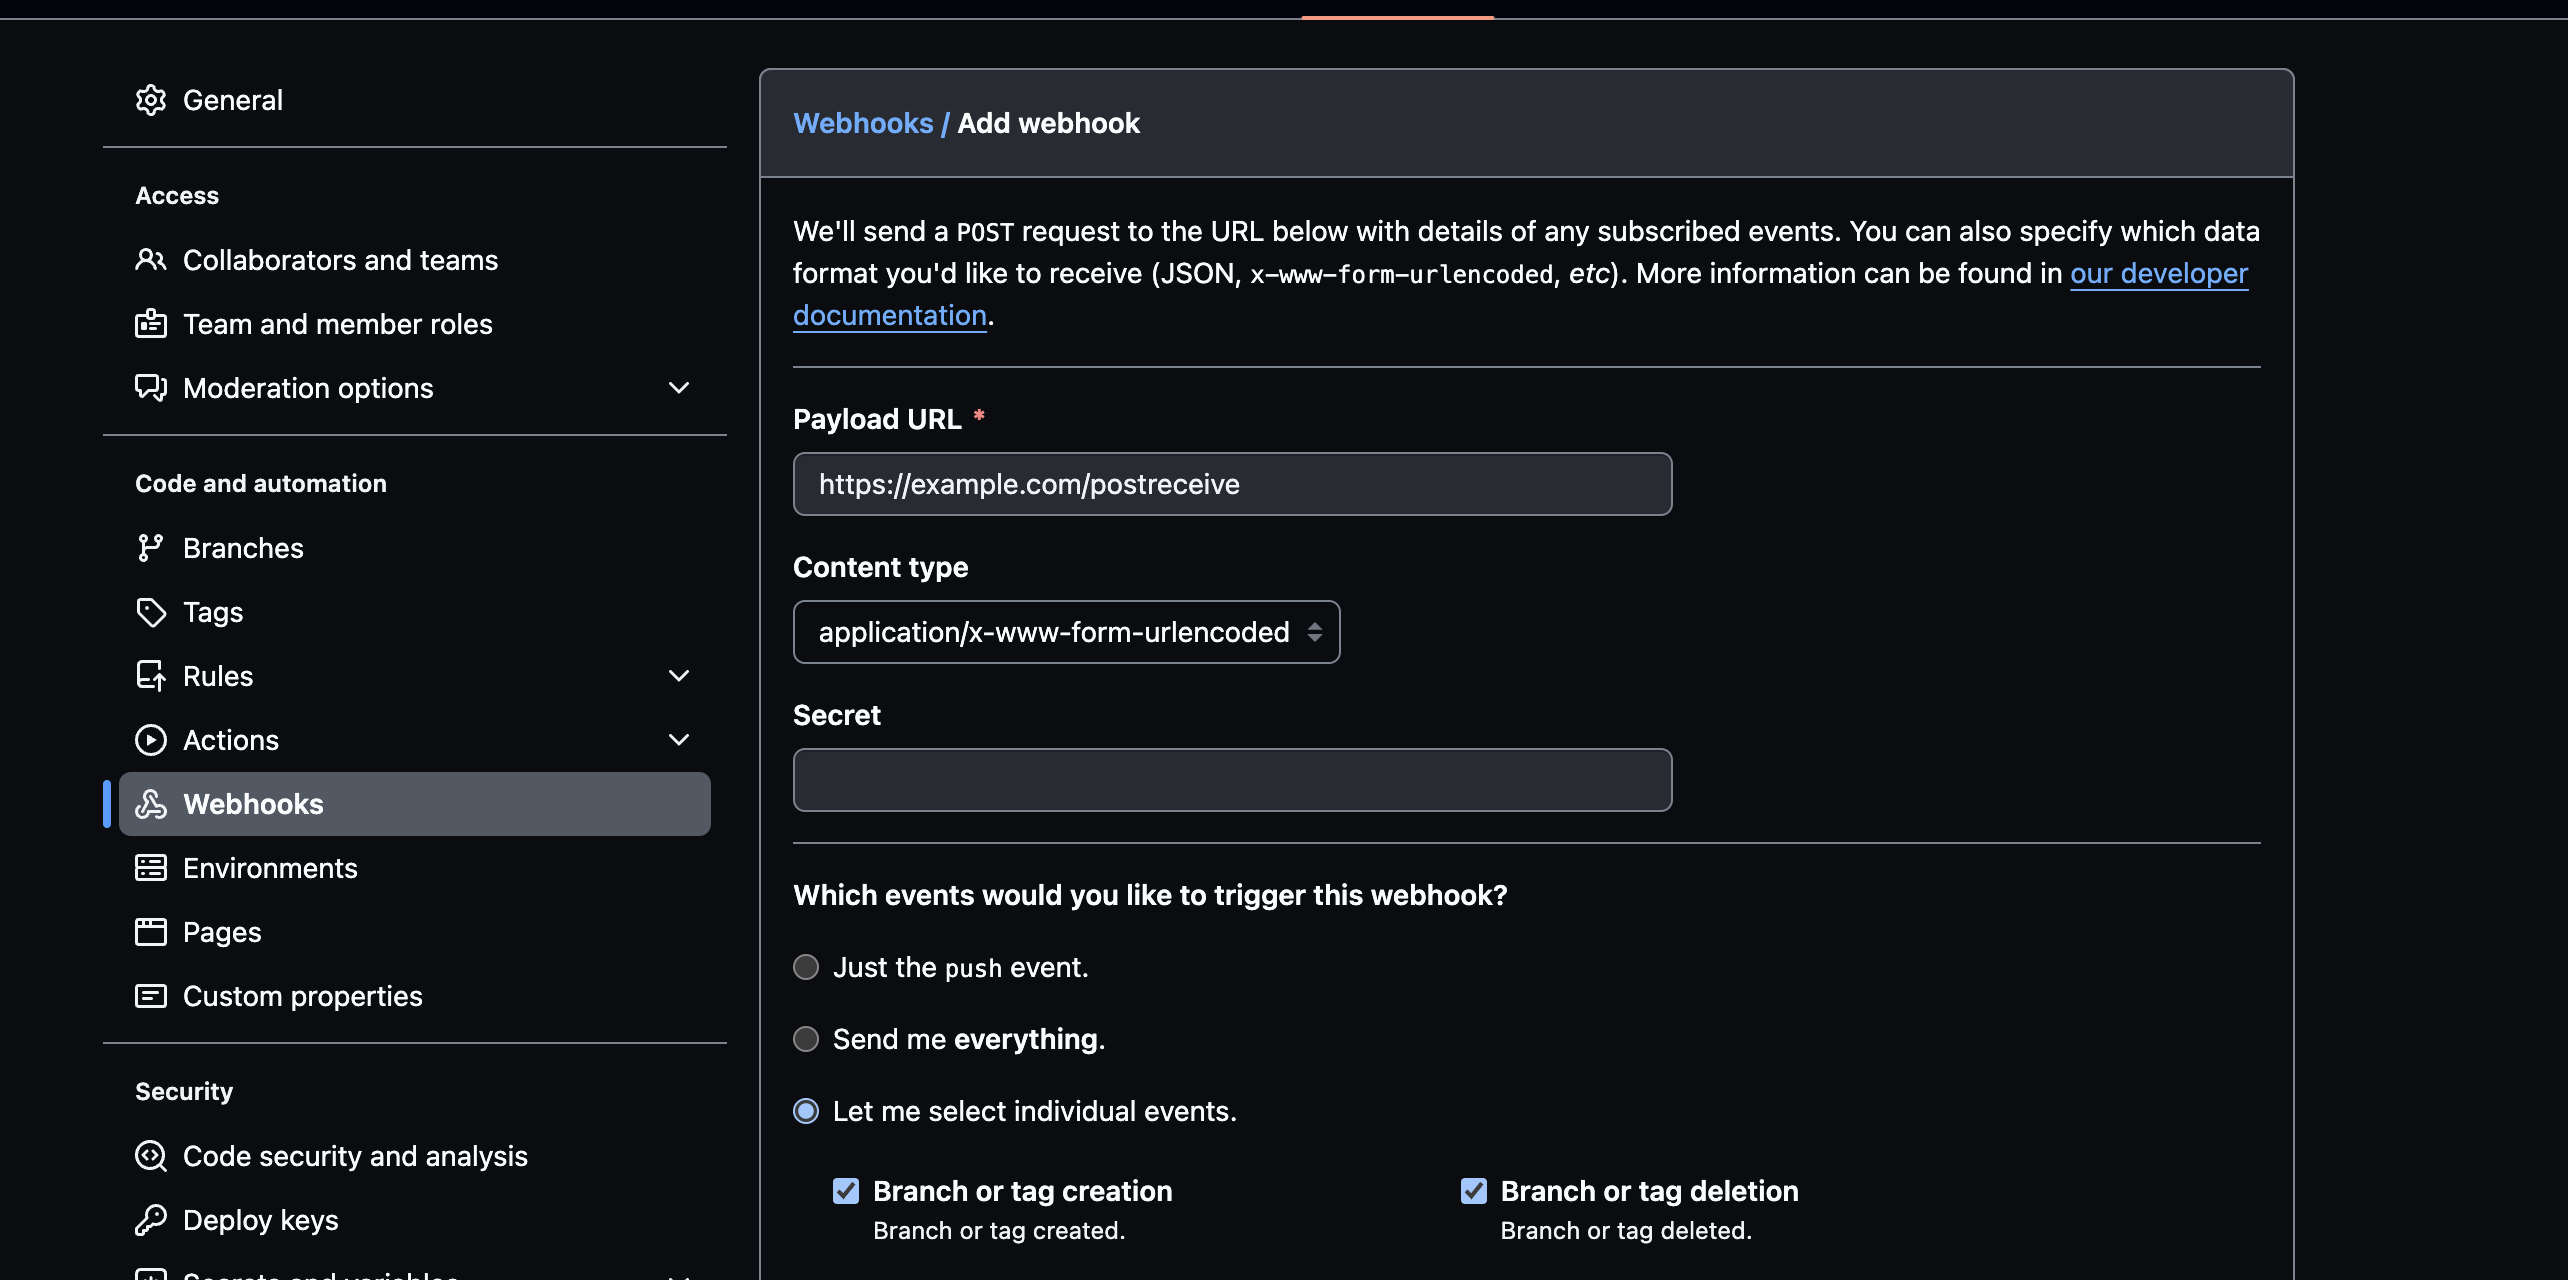Click the Actions play icon

[151, 740]
